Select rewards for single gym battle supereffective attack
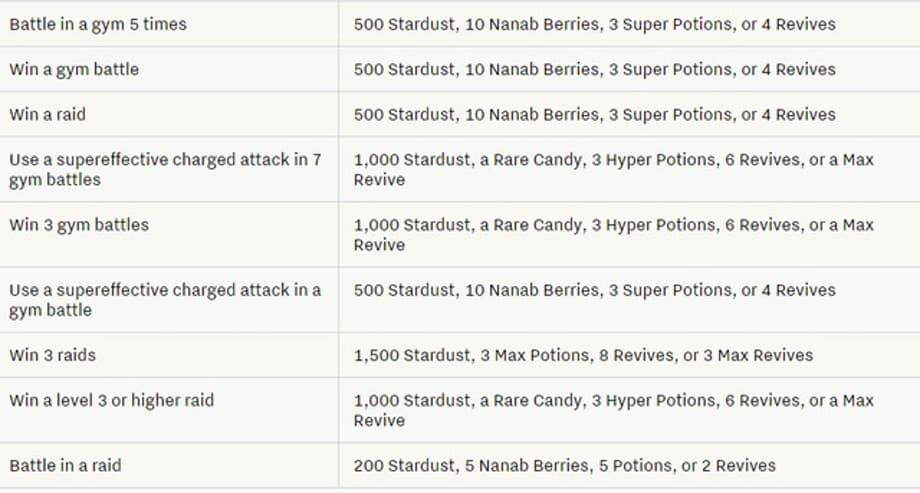This screenshot has width=920, height=493. [594, 290]
